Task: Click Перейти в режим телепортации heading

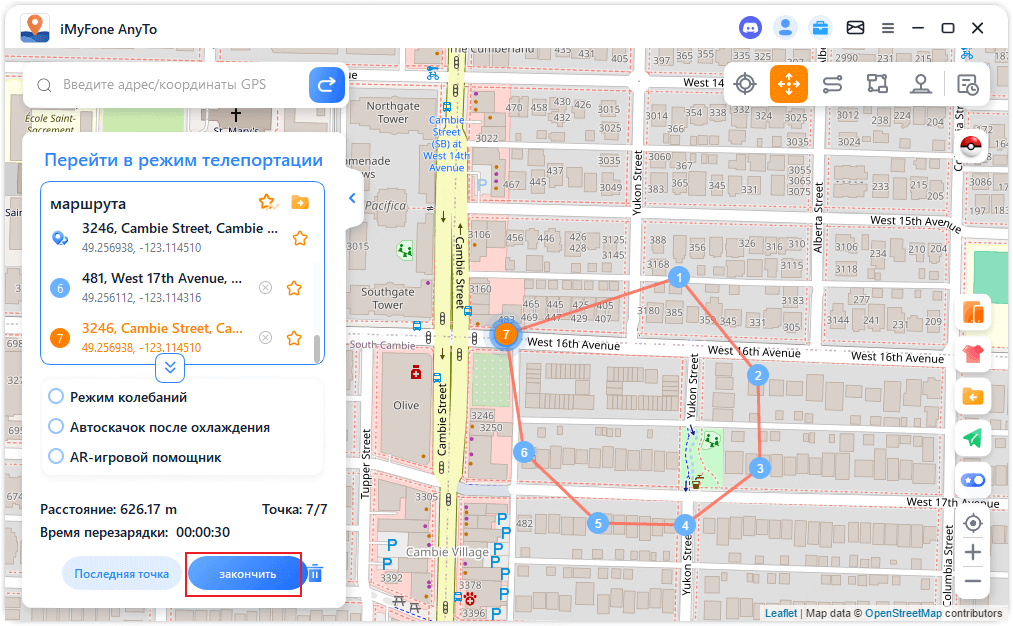Action: [183, 160]
